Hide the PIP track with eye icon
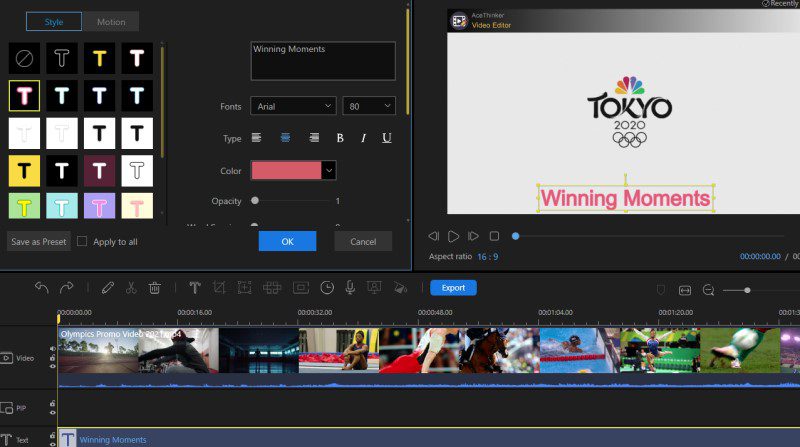Image resolution: width=800 pixels, height=447 pixels. tap(52, 412)
